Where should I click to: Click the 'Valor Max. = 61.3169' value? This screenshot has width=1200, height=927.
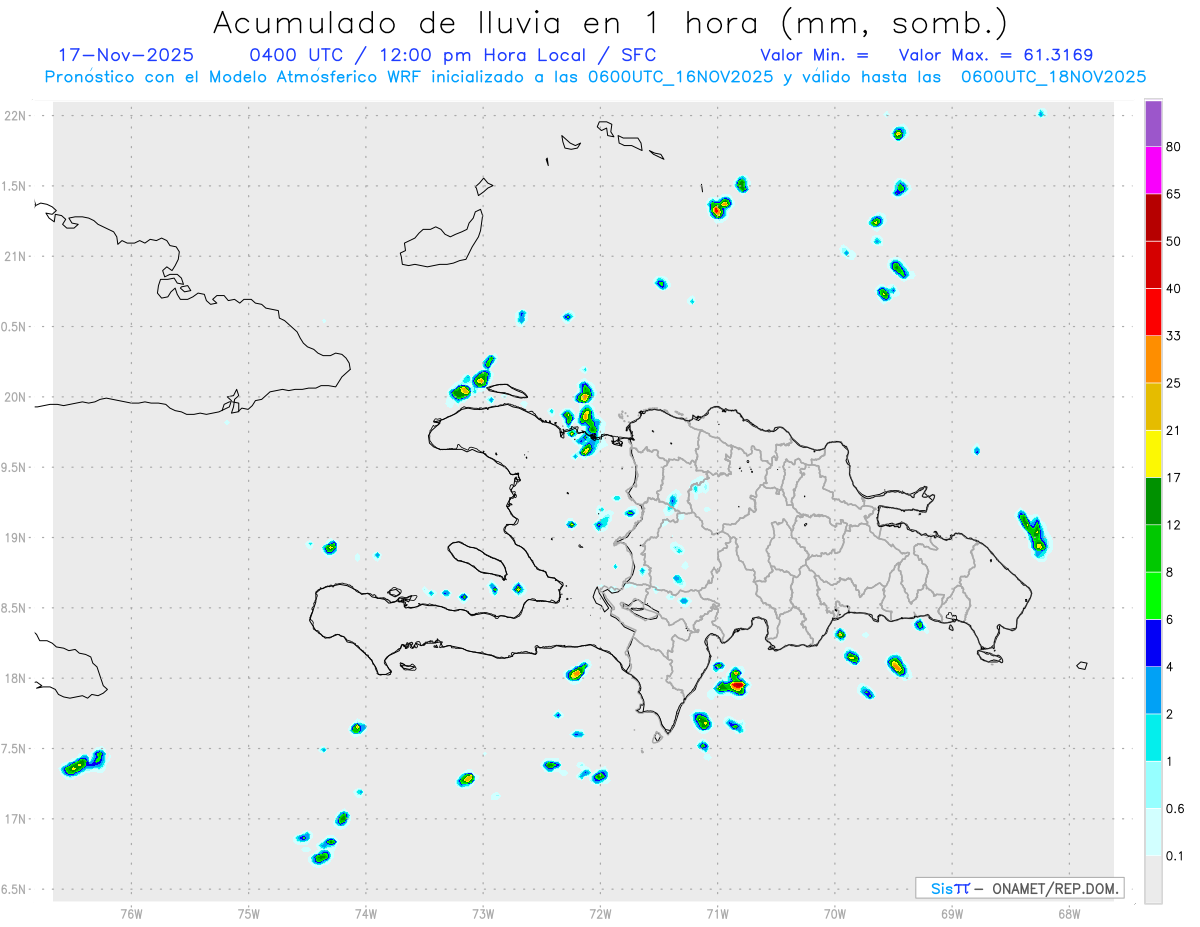coord(996,55)
